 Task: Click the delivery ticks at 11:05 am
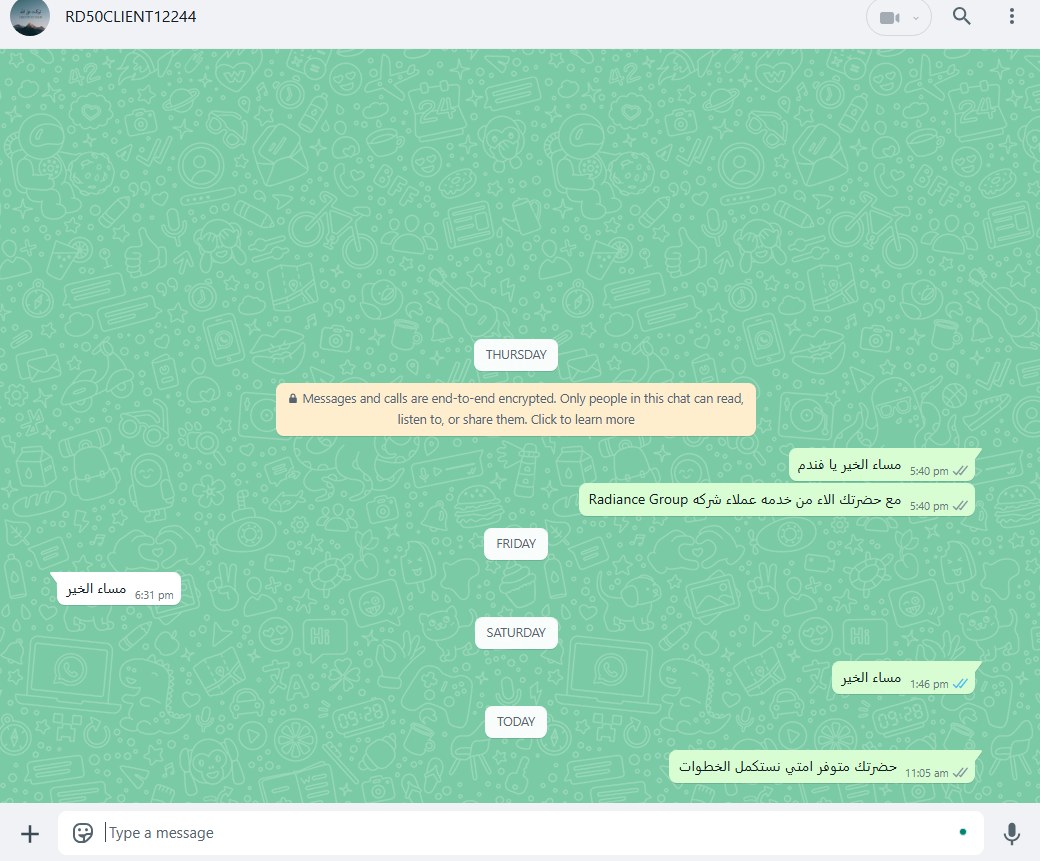[x=960, y=773]
